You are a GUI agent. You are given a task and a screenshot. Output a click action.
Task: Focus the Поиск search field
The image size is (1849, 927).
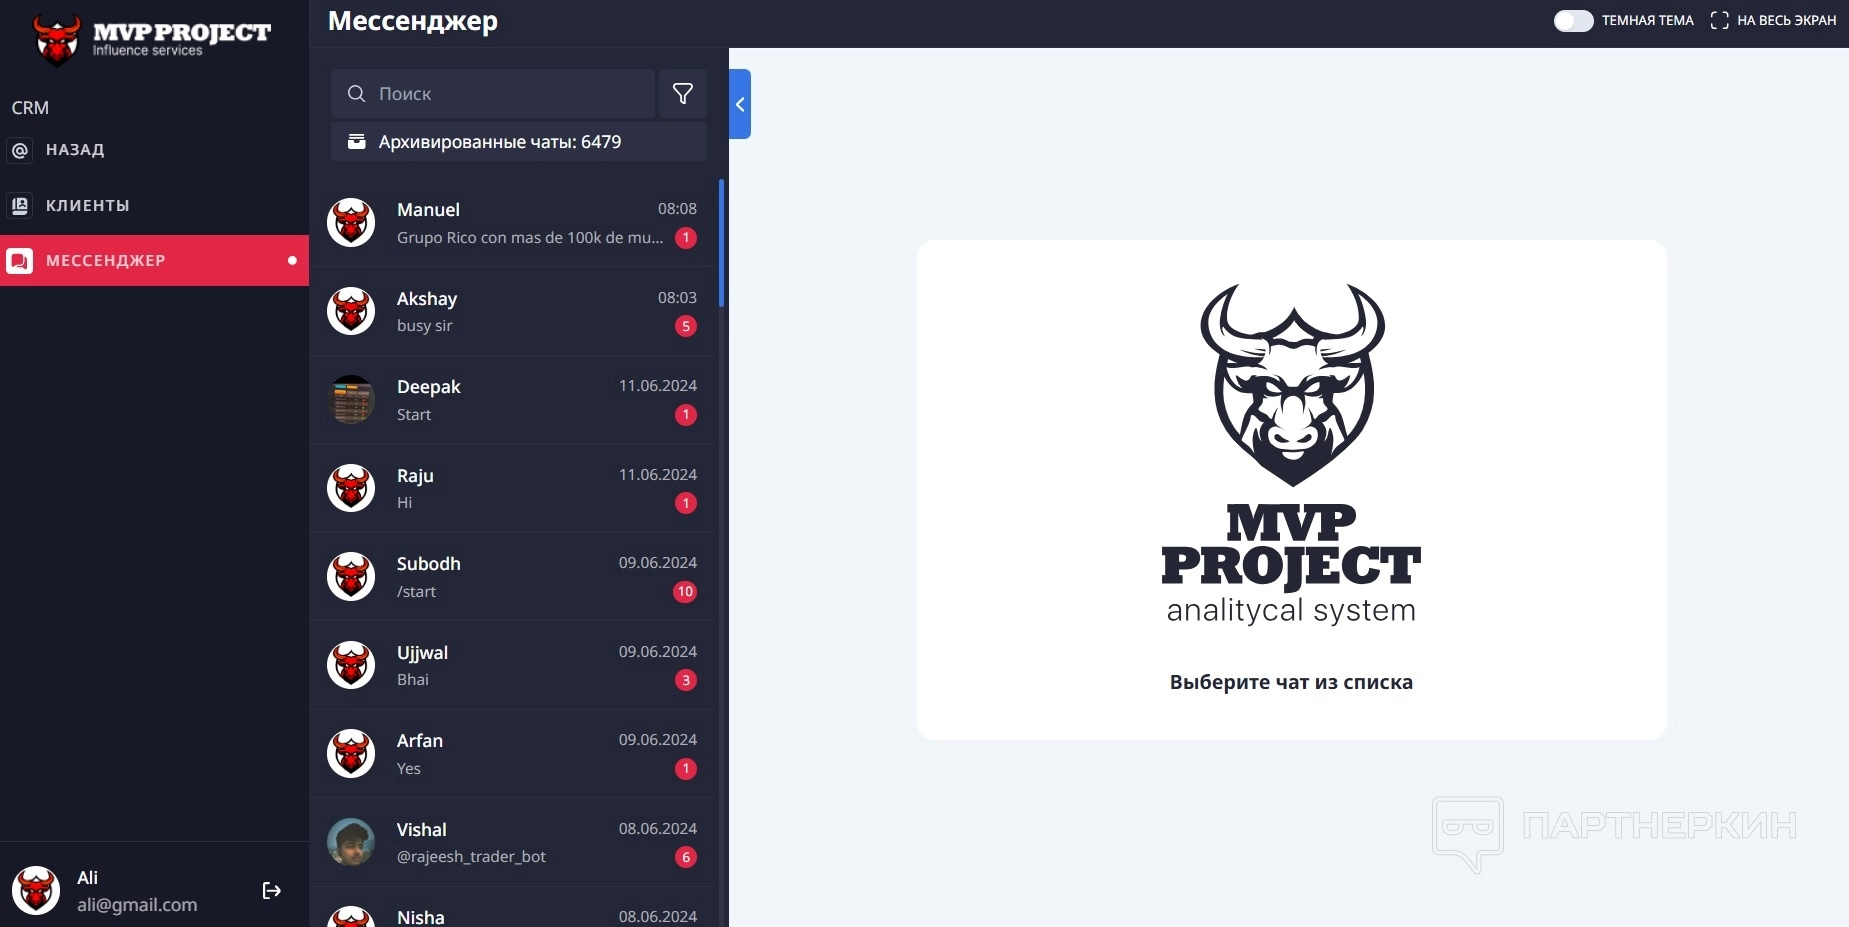(x=493, y=94)
